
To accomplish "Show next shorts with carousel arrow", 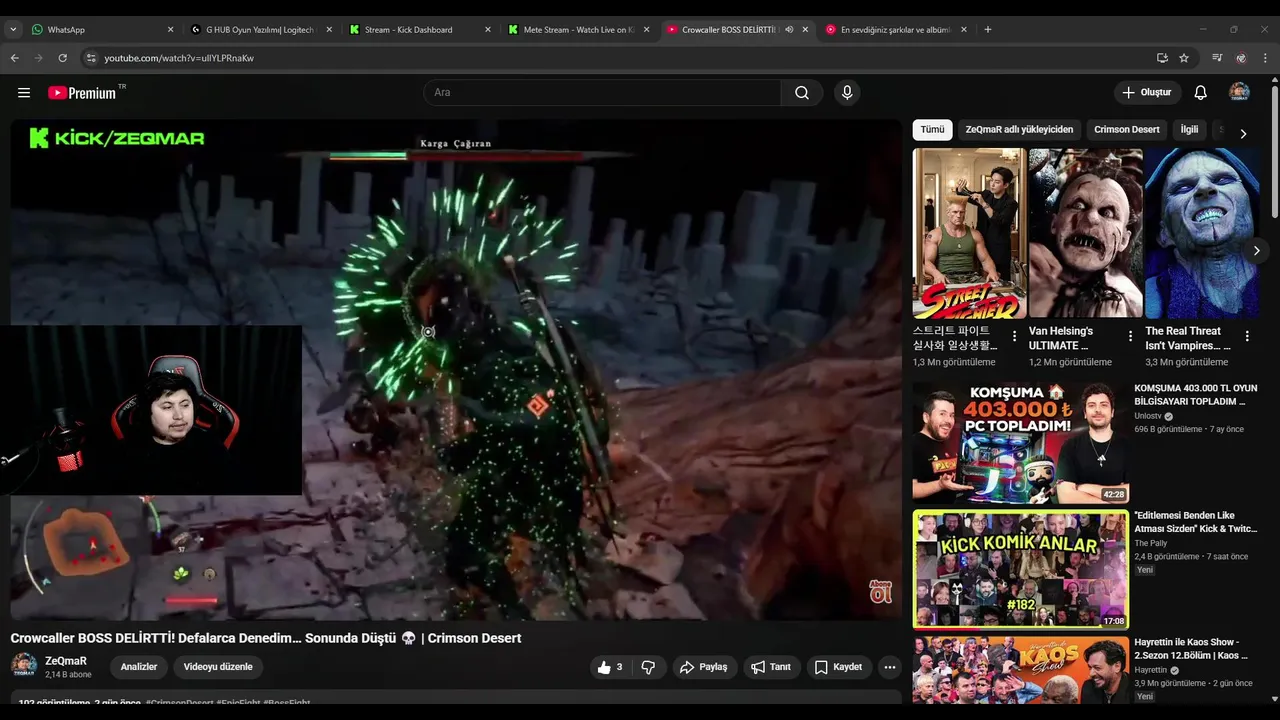I will click(1256, 250).
